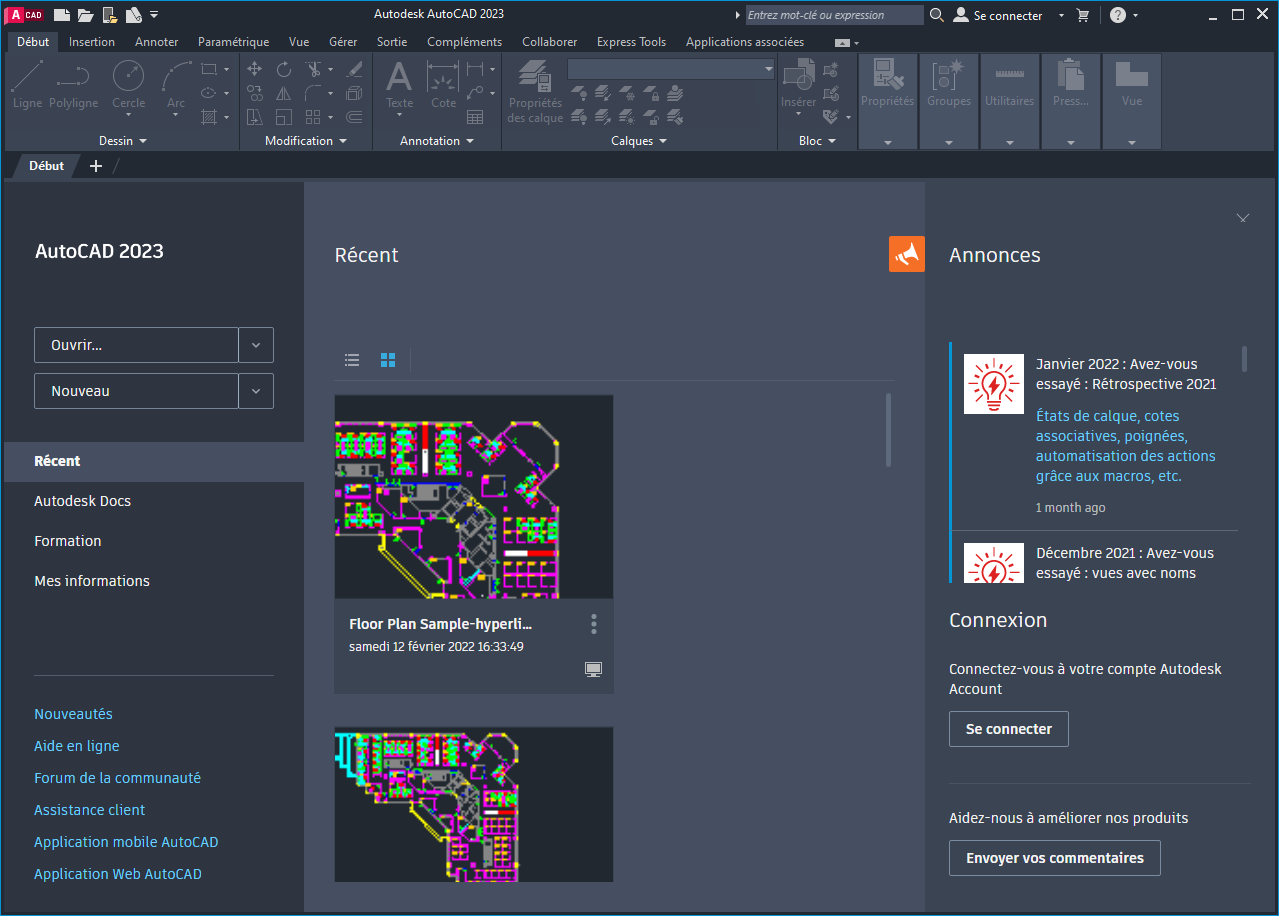Click the Erase tool icon
Image resolution: width=1279 pixels, height=916 pixels.
coord(354,69)
